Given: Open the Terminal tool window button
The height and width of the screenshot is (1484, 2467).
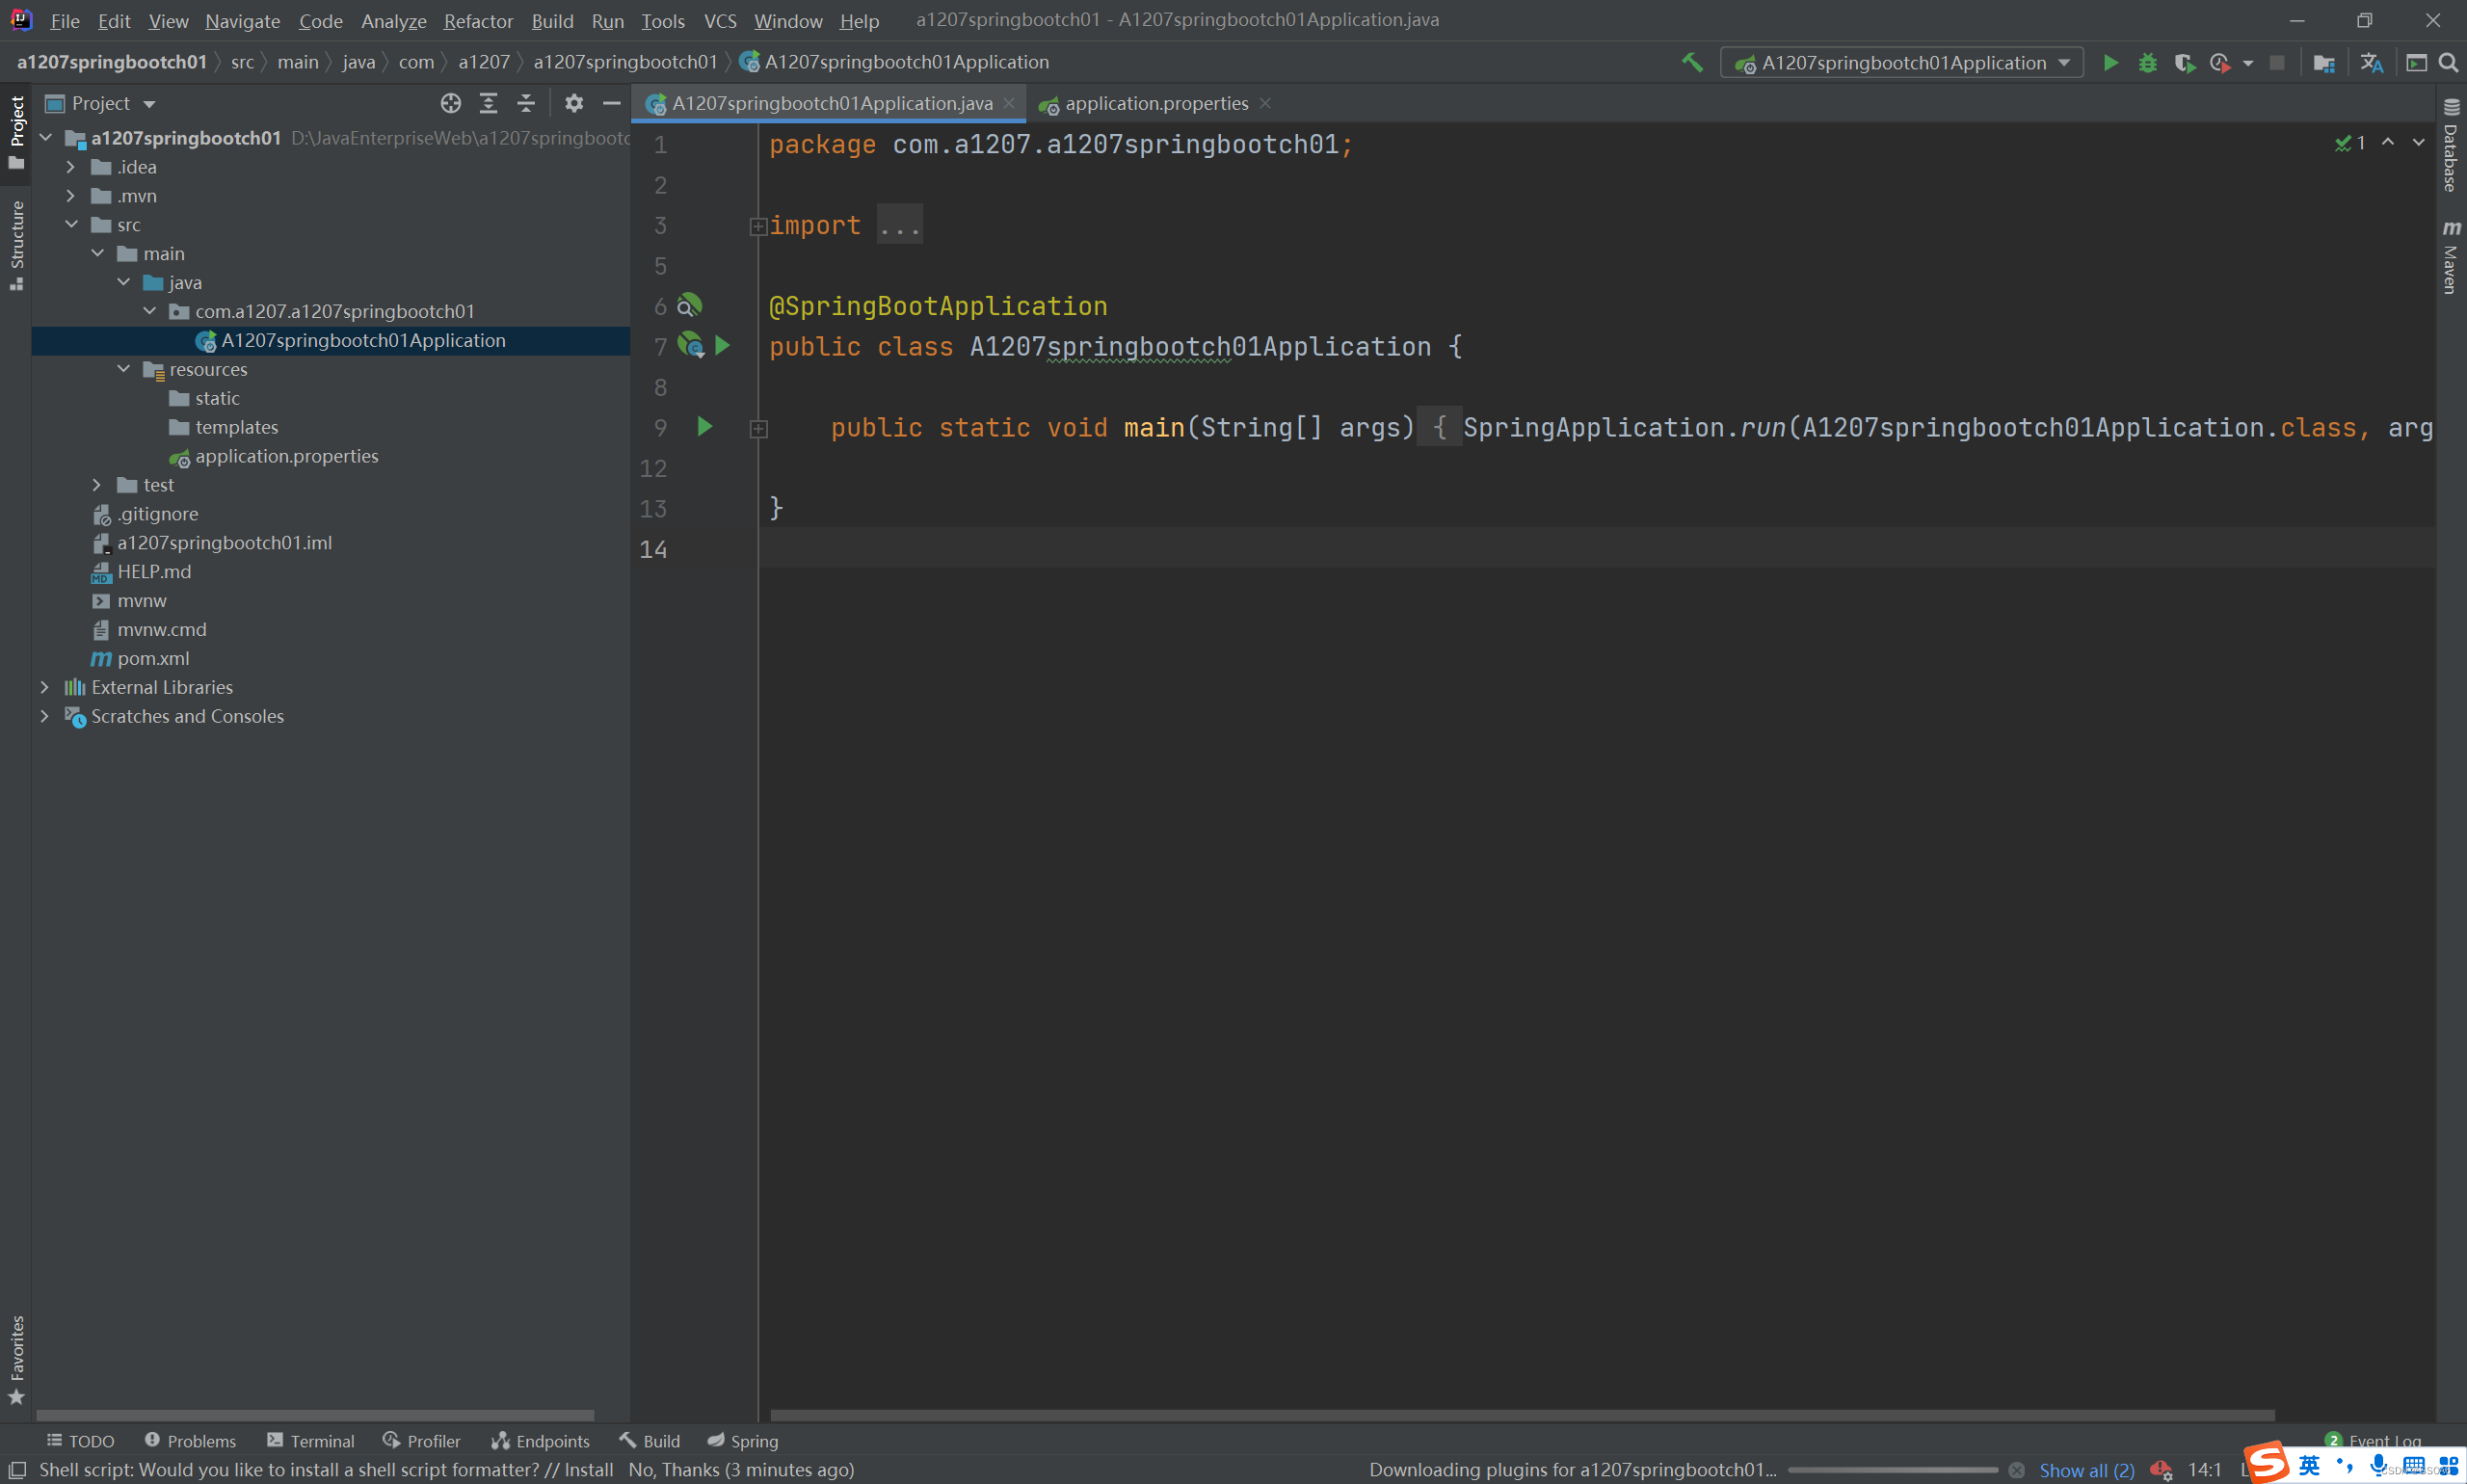Looking at the screenshot, I should point(310,1440).
